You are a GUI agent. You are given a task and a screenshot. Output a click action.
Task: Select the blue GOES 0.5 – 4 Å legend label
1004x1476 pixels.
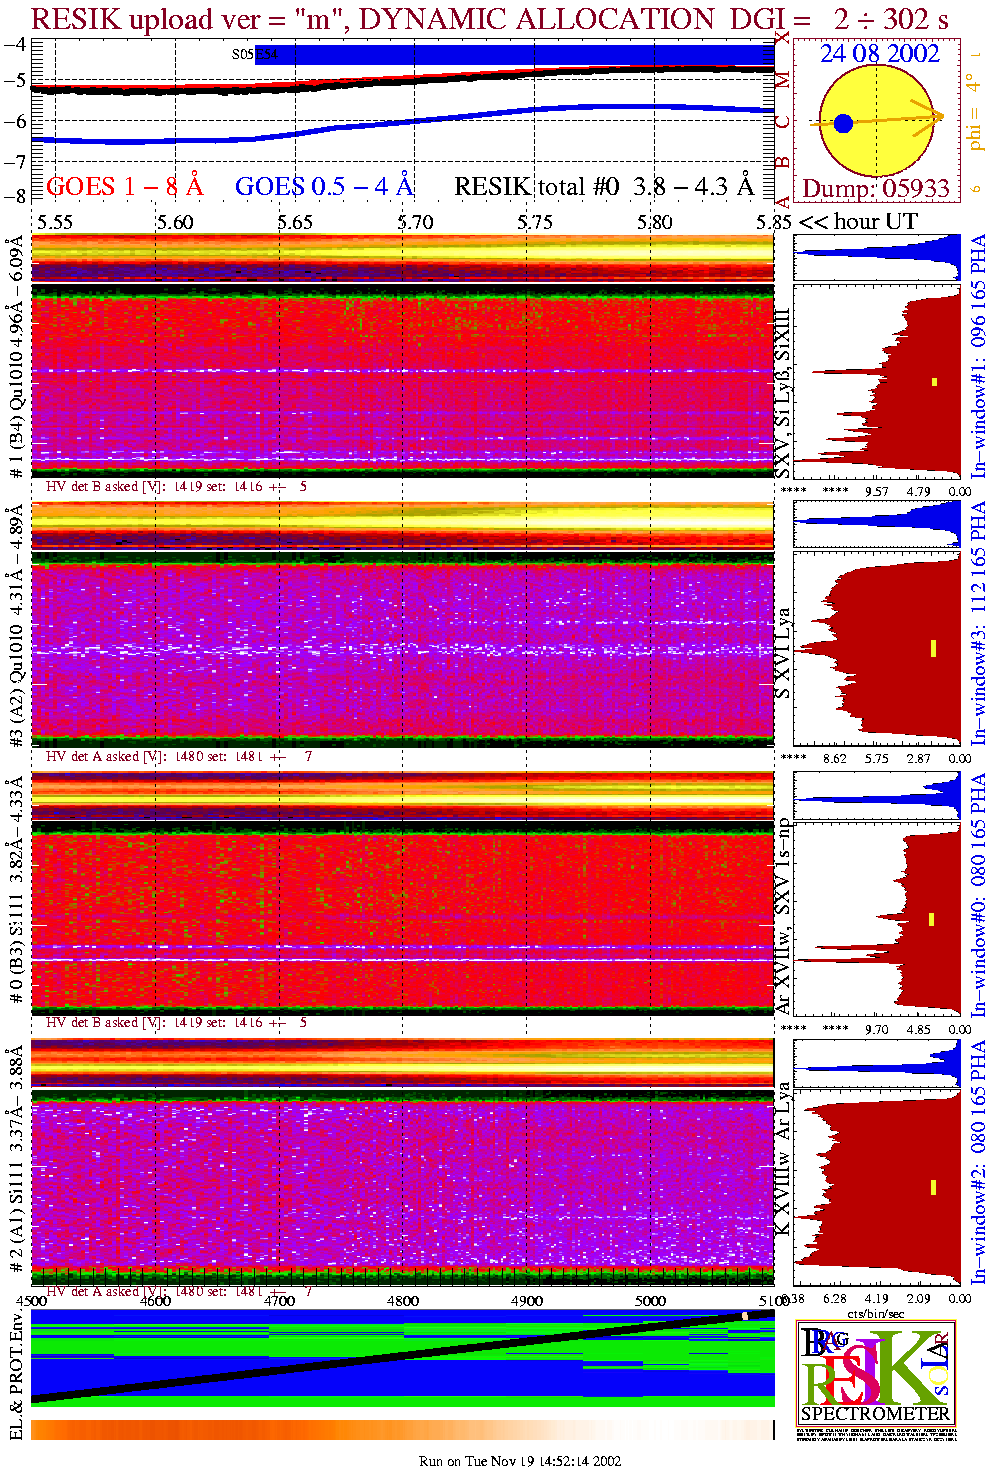coord(323,187)
